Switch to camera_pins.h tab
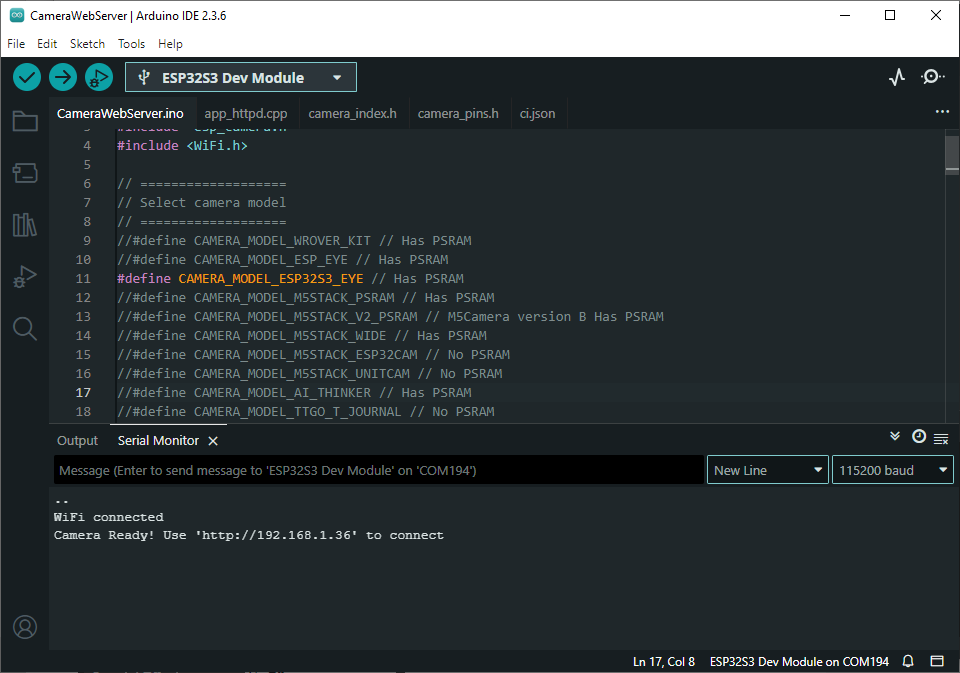960x673 pixels. pyautogui.click(x=458, y=113)
